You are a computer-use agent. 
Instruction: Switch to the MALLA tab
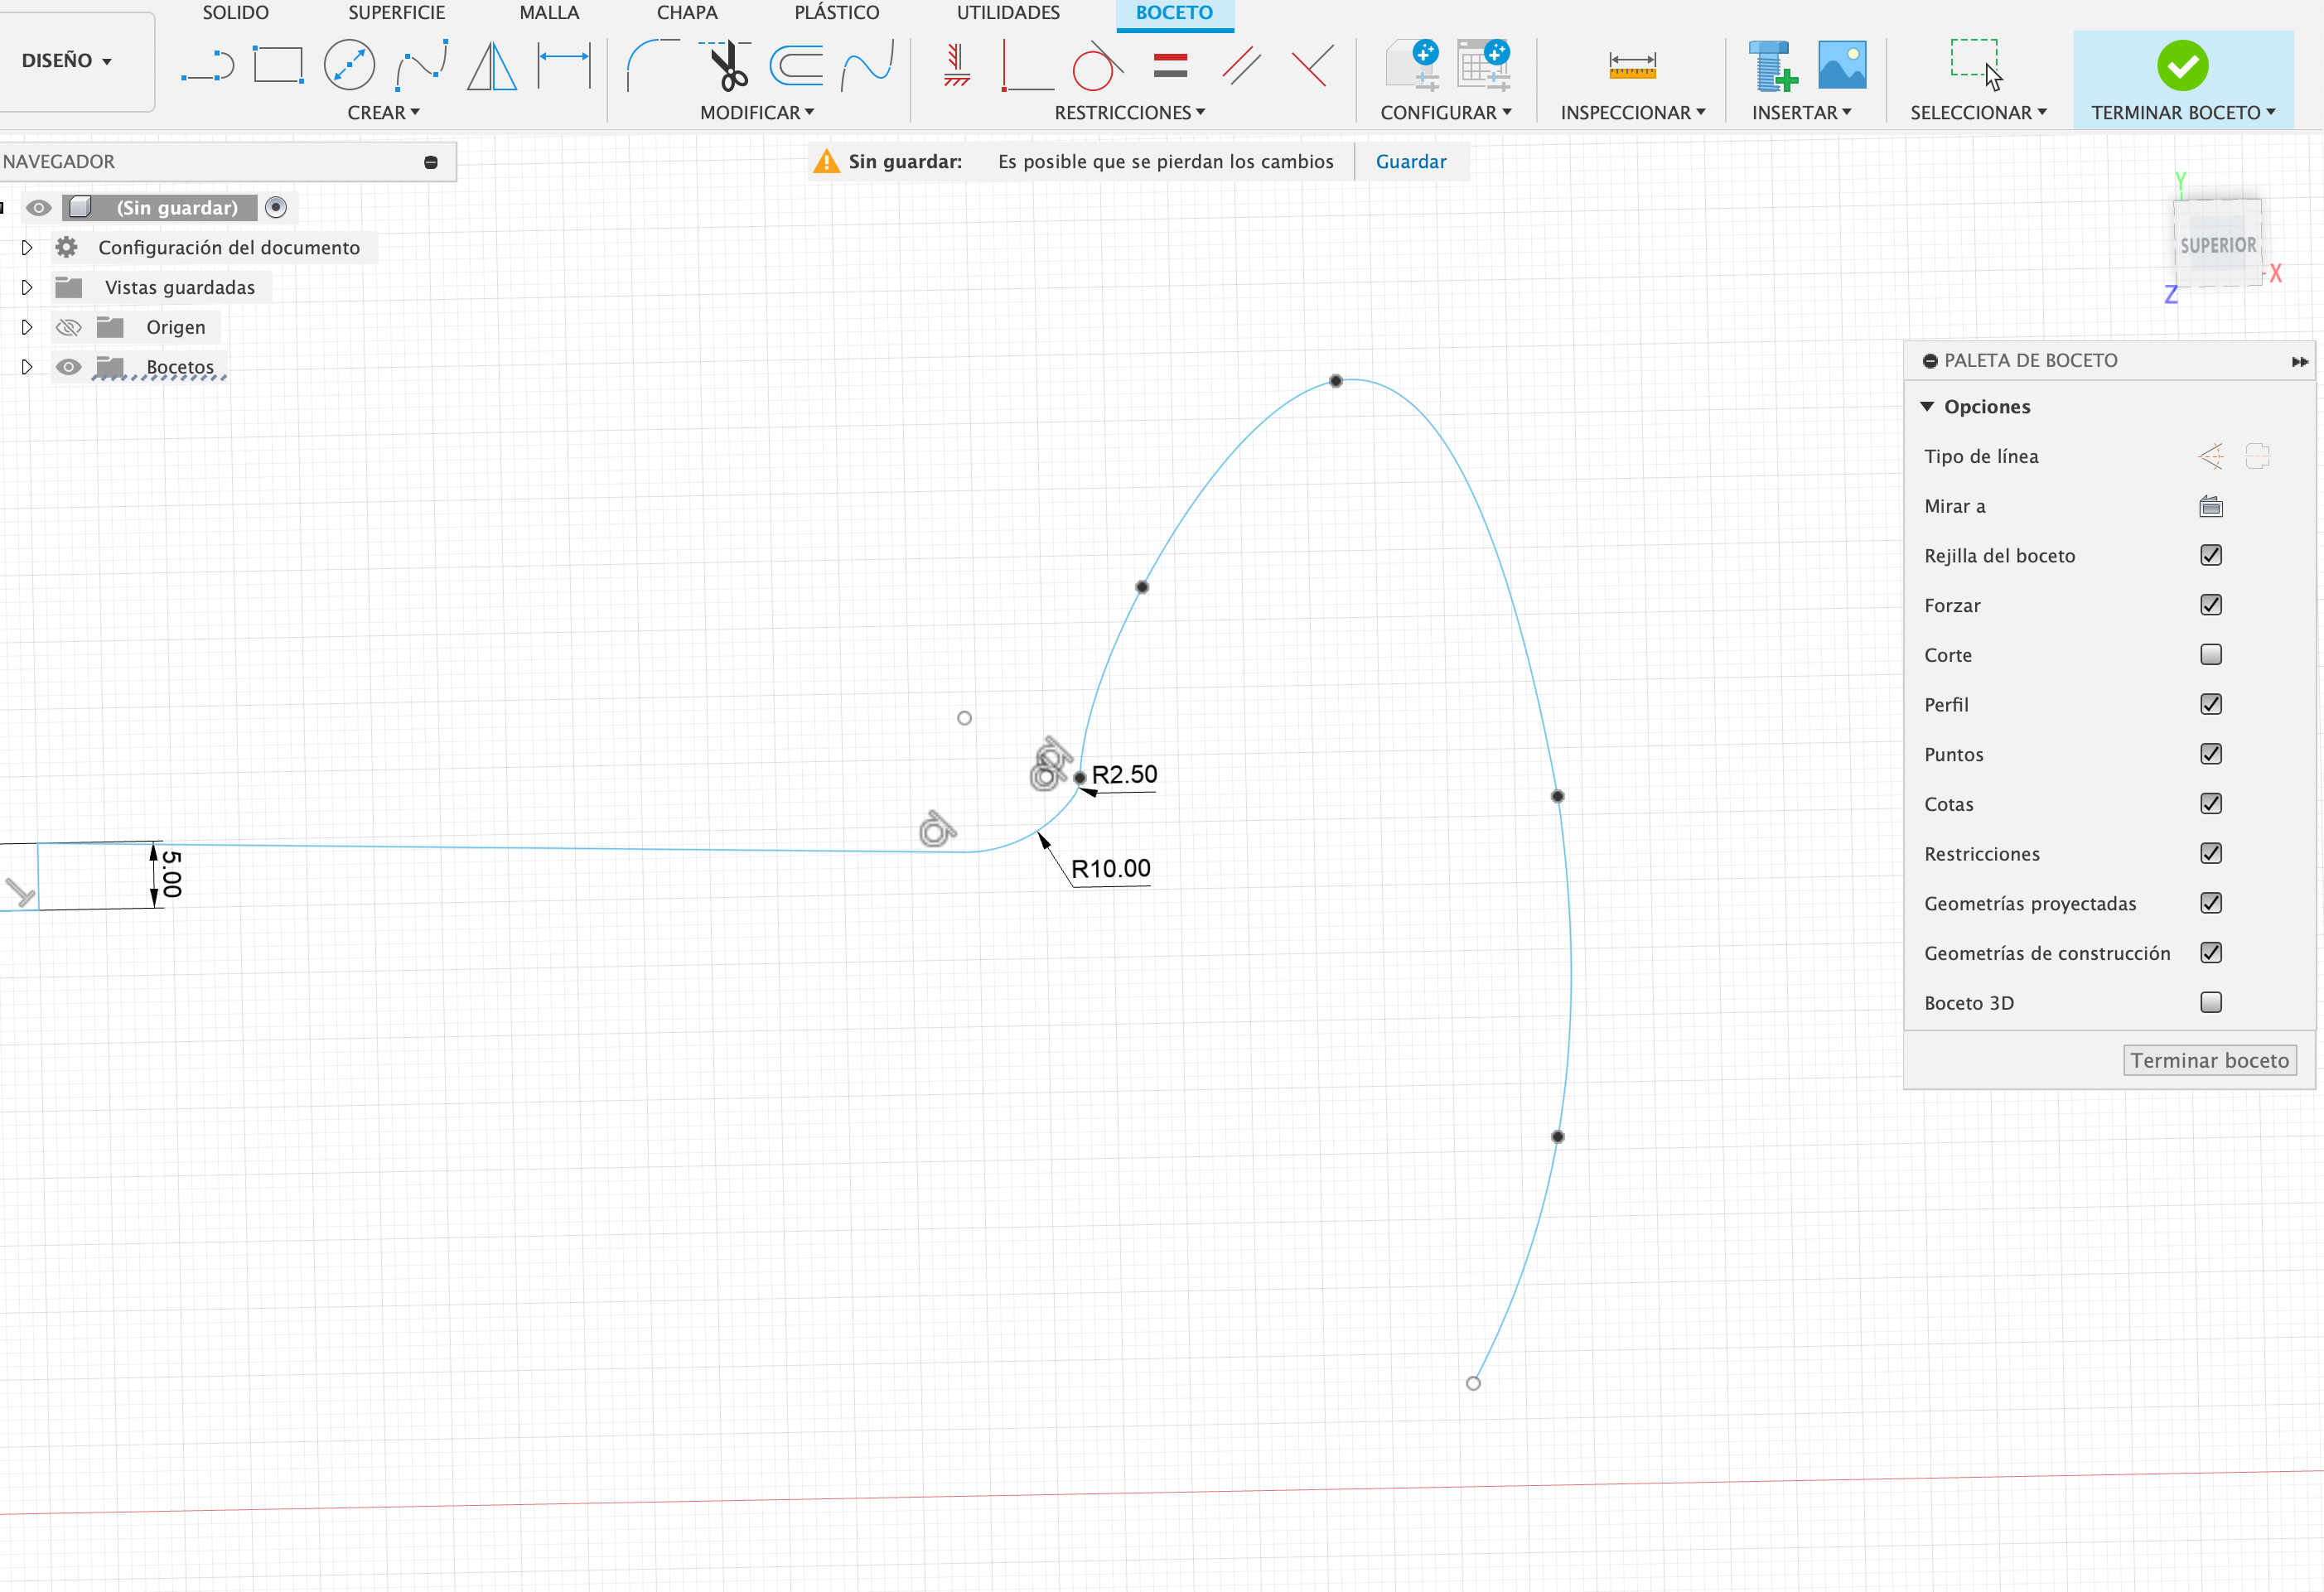point(549,13)
